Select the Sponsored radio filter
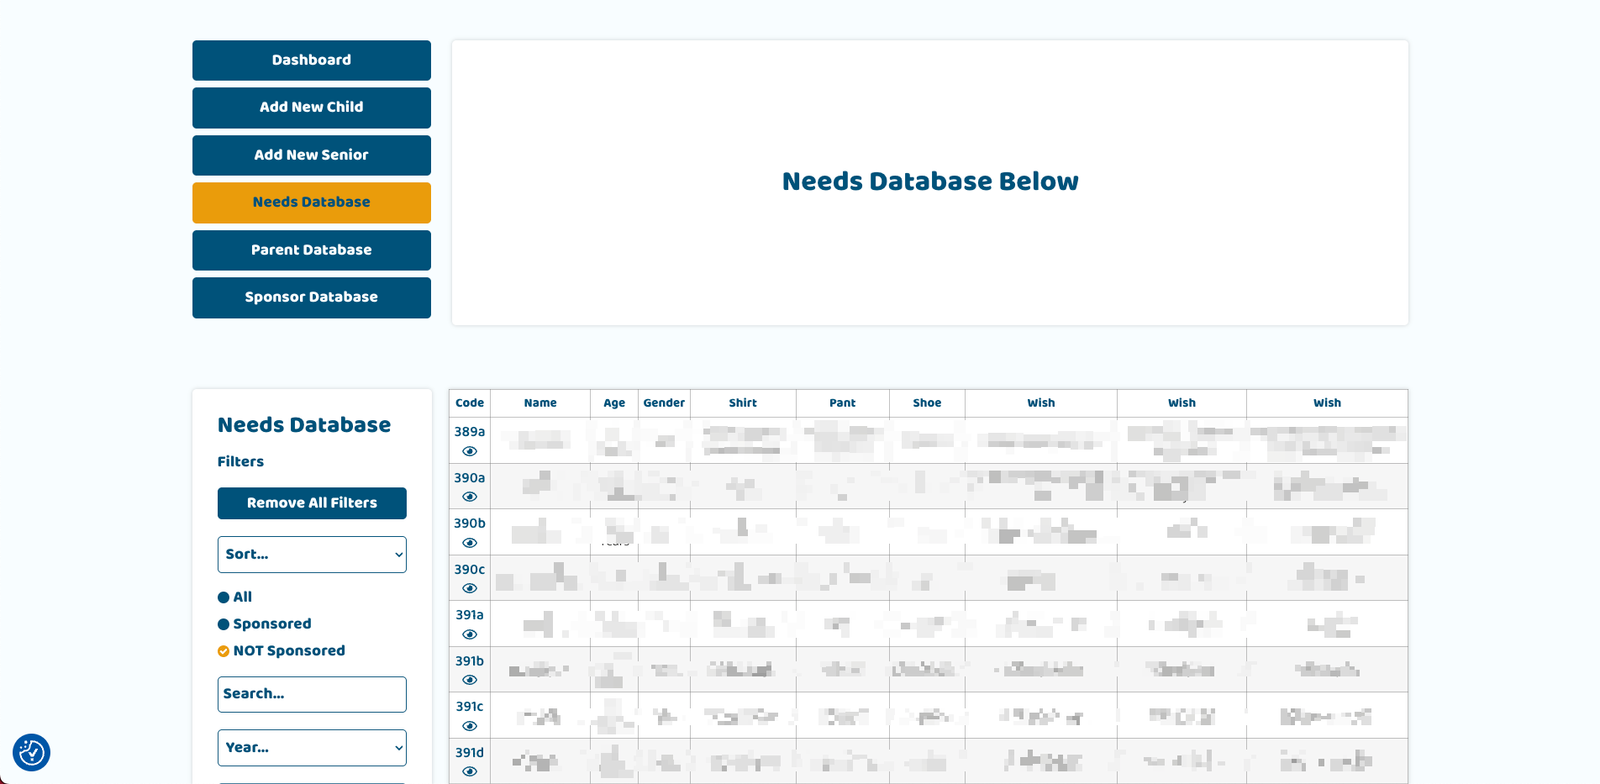The height and width of the screenshot is (784, 1600). point(224,624)
